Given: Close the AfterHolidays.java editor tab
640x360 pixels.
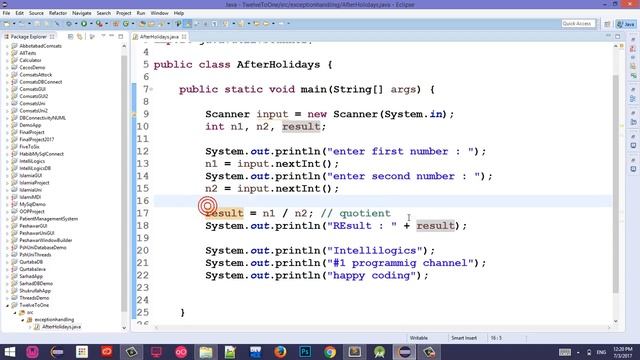Looking at the screenshot, I should click(x=184, y=37).
